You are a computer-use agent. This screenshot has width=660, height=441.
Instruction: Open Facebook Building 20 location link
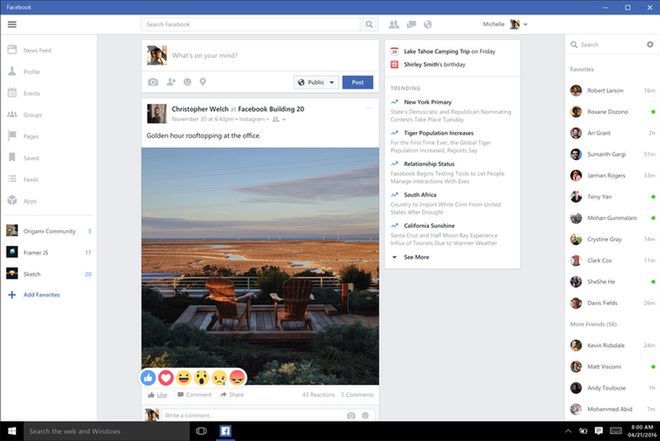tap(271, 109)
